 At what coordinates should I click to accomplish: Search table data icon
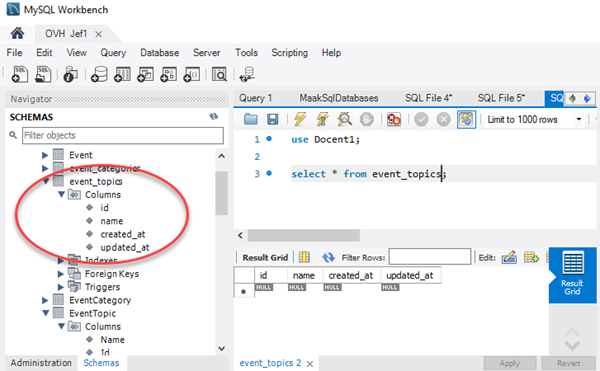pos(219,74)
